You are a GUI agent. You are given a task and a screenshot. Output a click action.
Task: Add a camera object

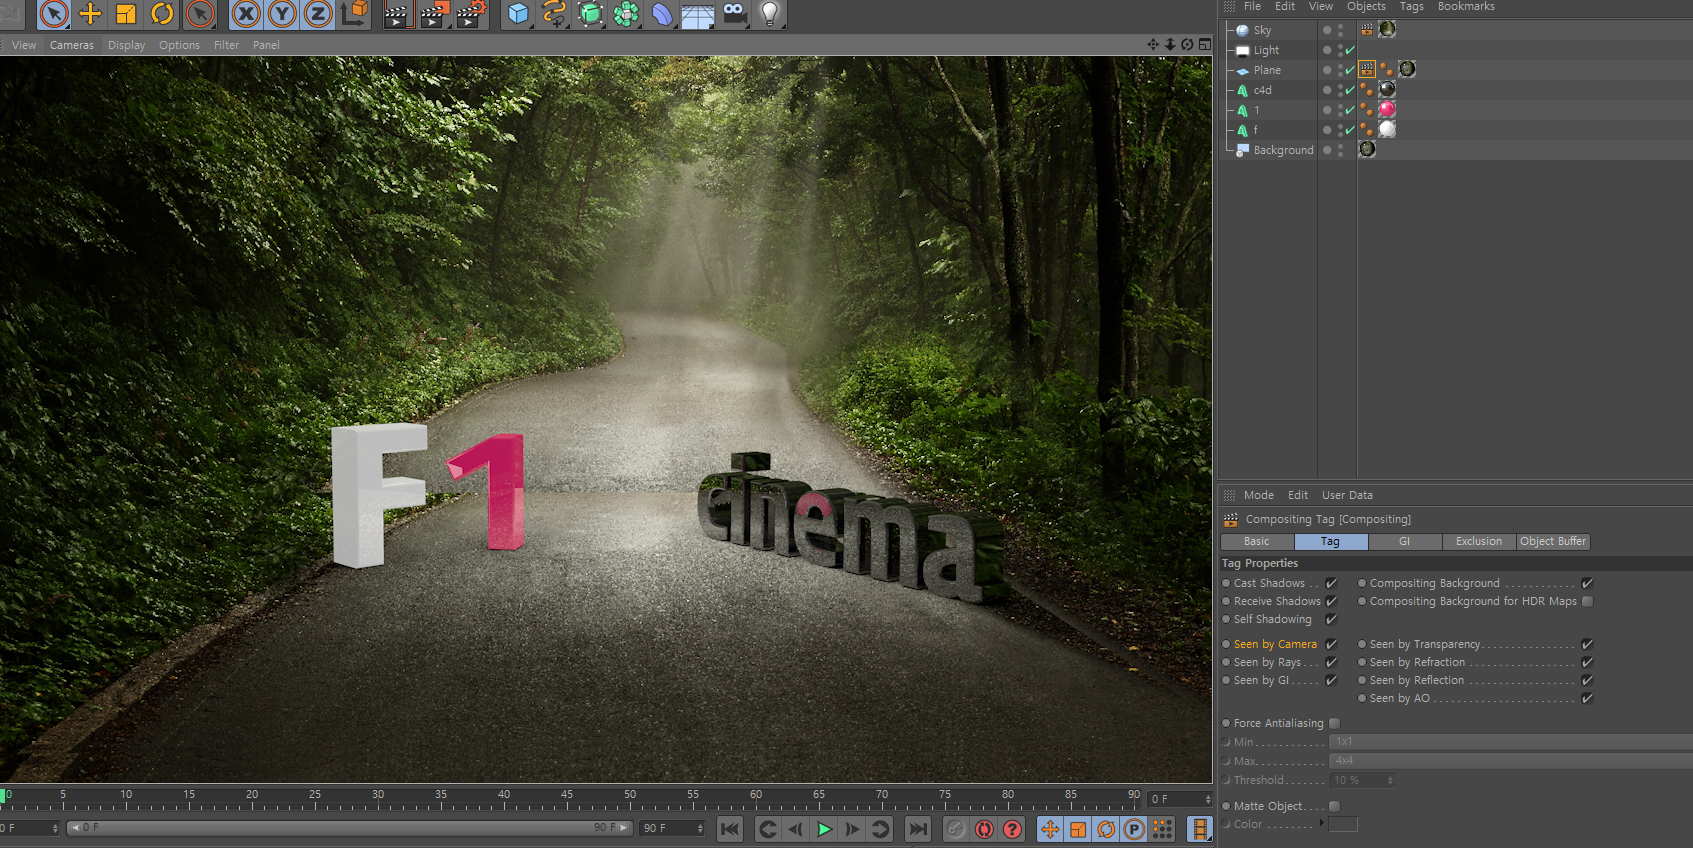(x=735, y=14)
